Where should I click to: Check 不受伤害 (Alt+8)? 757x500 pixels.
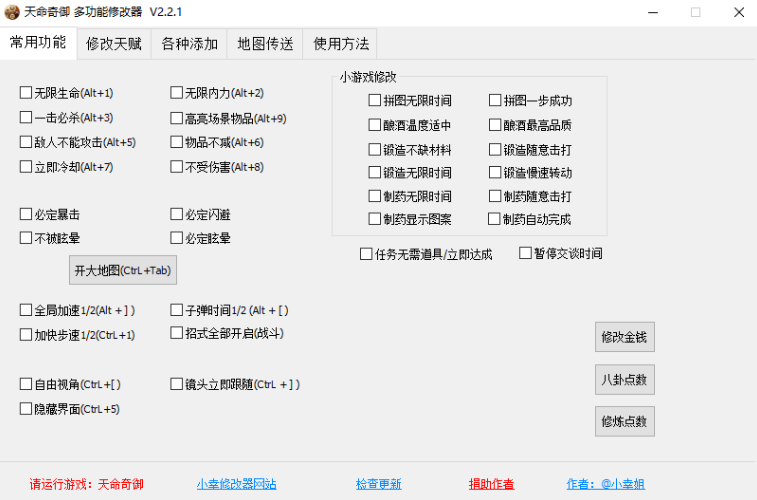click(x=176, y=167)
